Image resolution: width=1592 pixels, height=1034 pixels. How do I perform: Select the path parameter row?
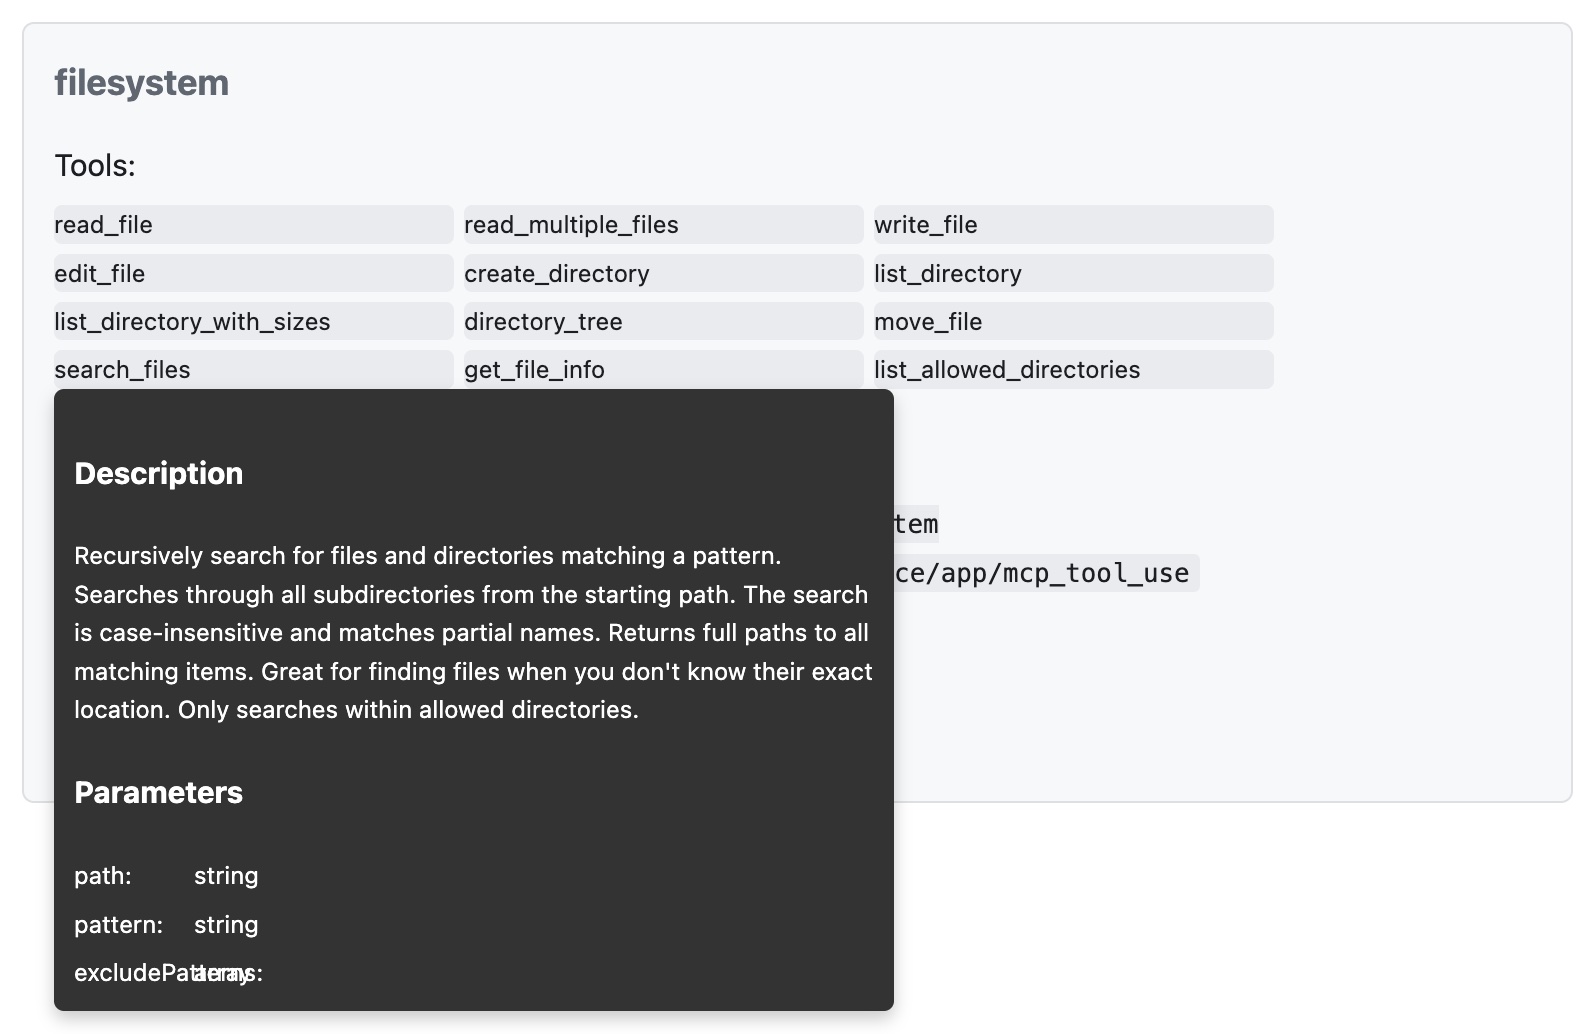[x=167, y=876]
